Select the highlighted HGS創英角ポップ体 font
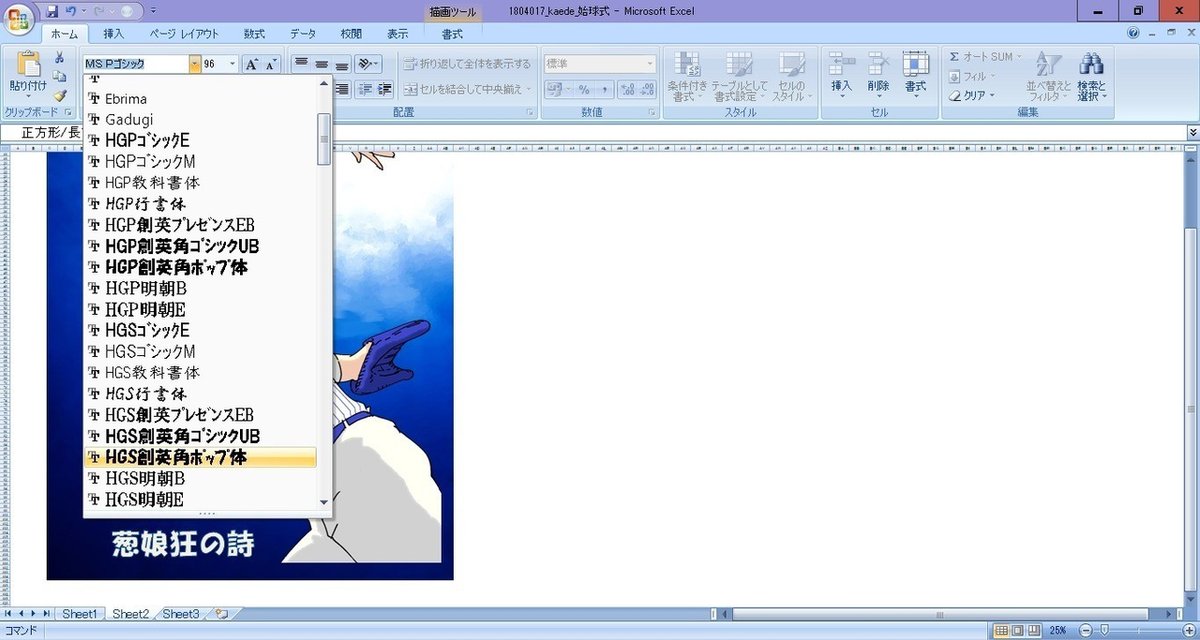Screen dimensions: 1200x640 [200, 457]
